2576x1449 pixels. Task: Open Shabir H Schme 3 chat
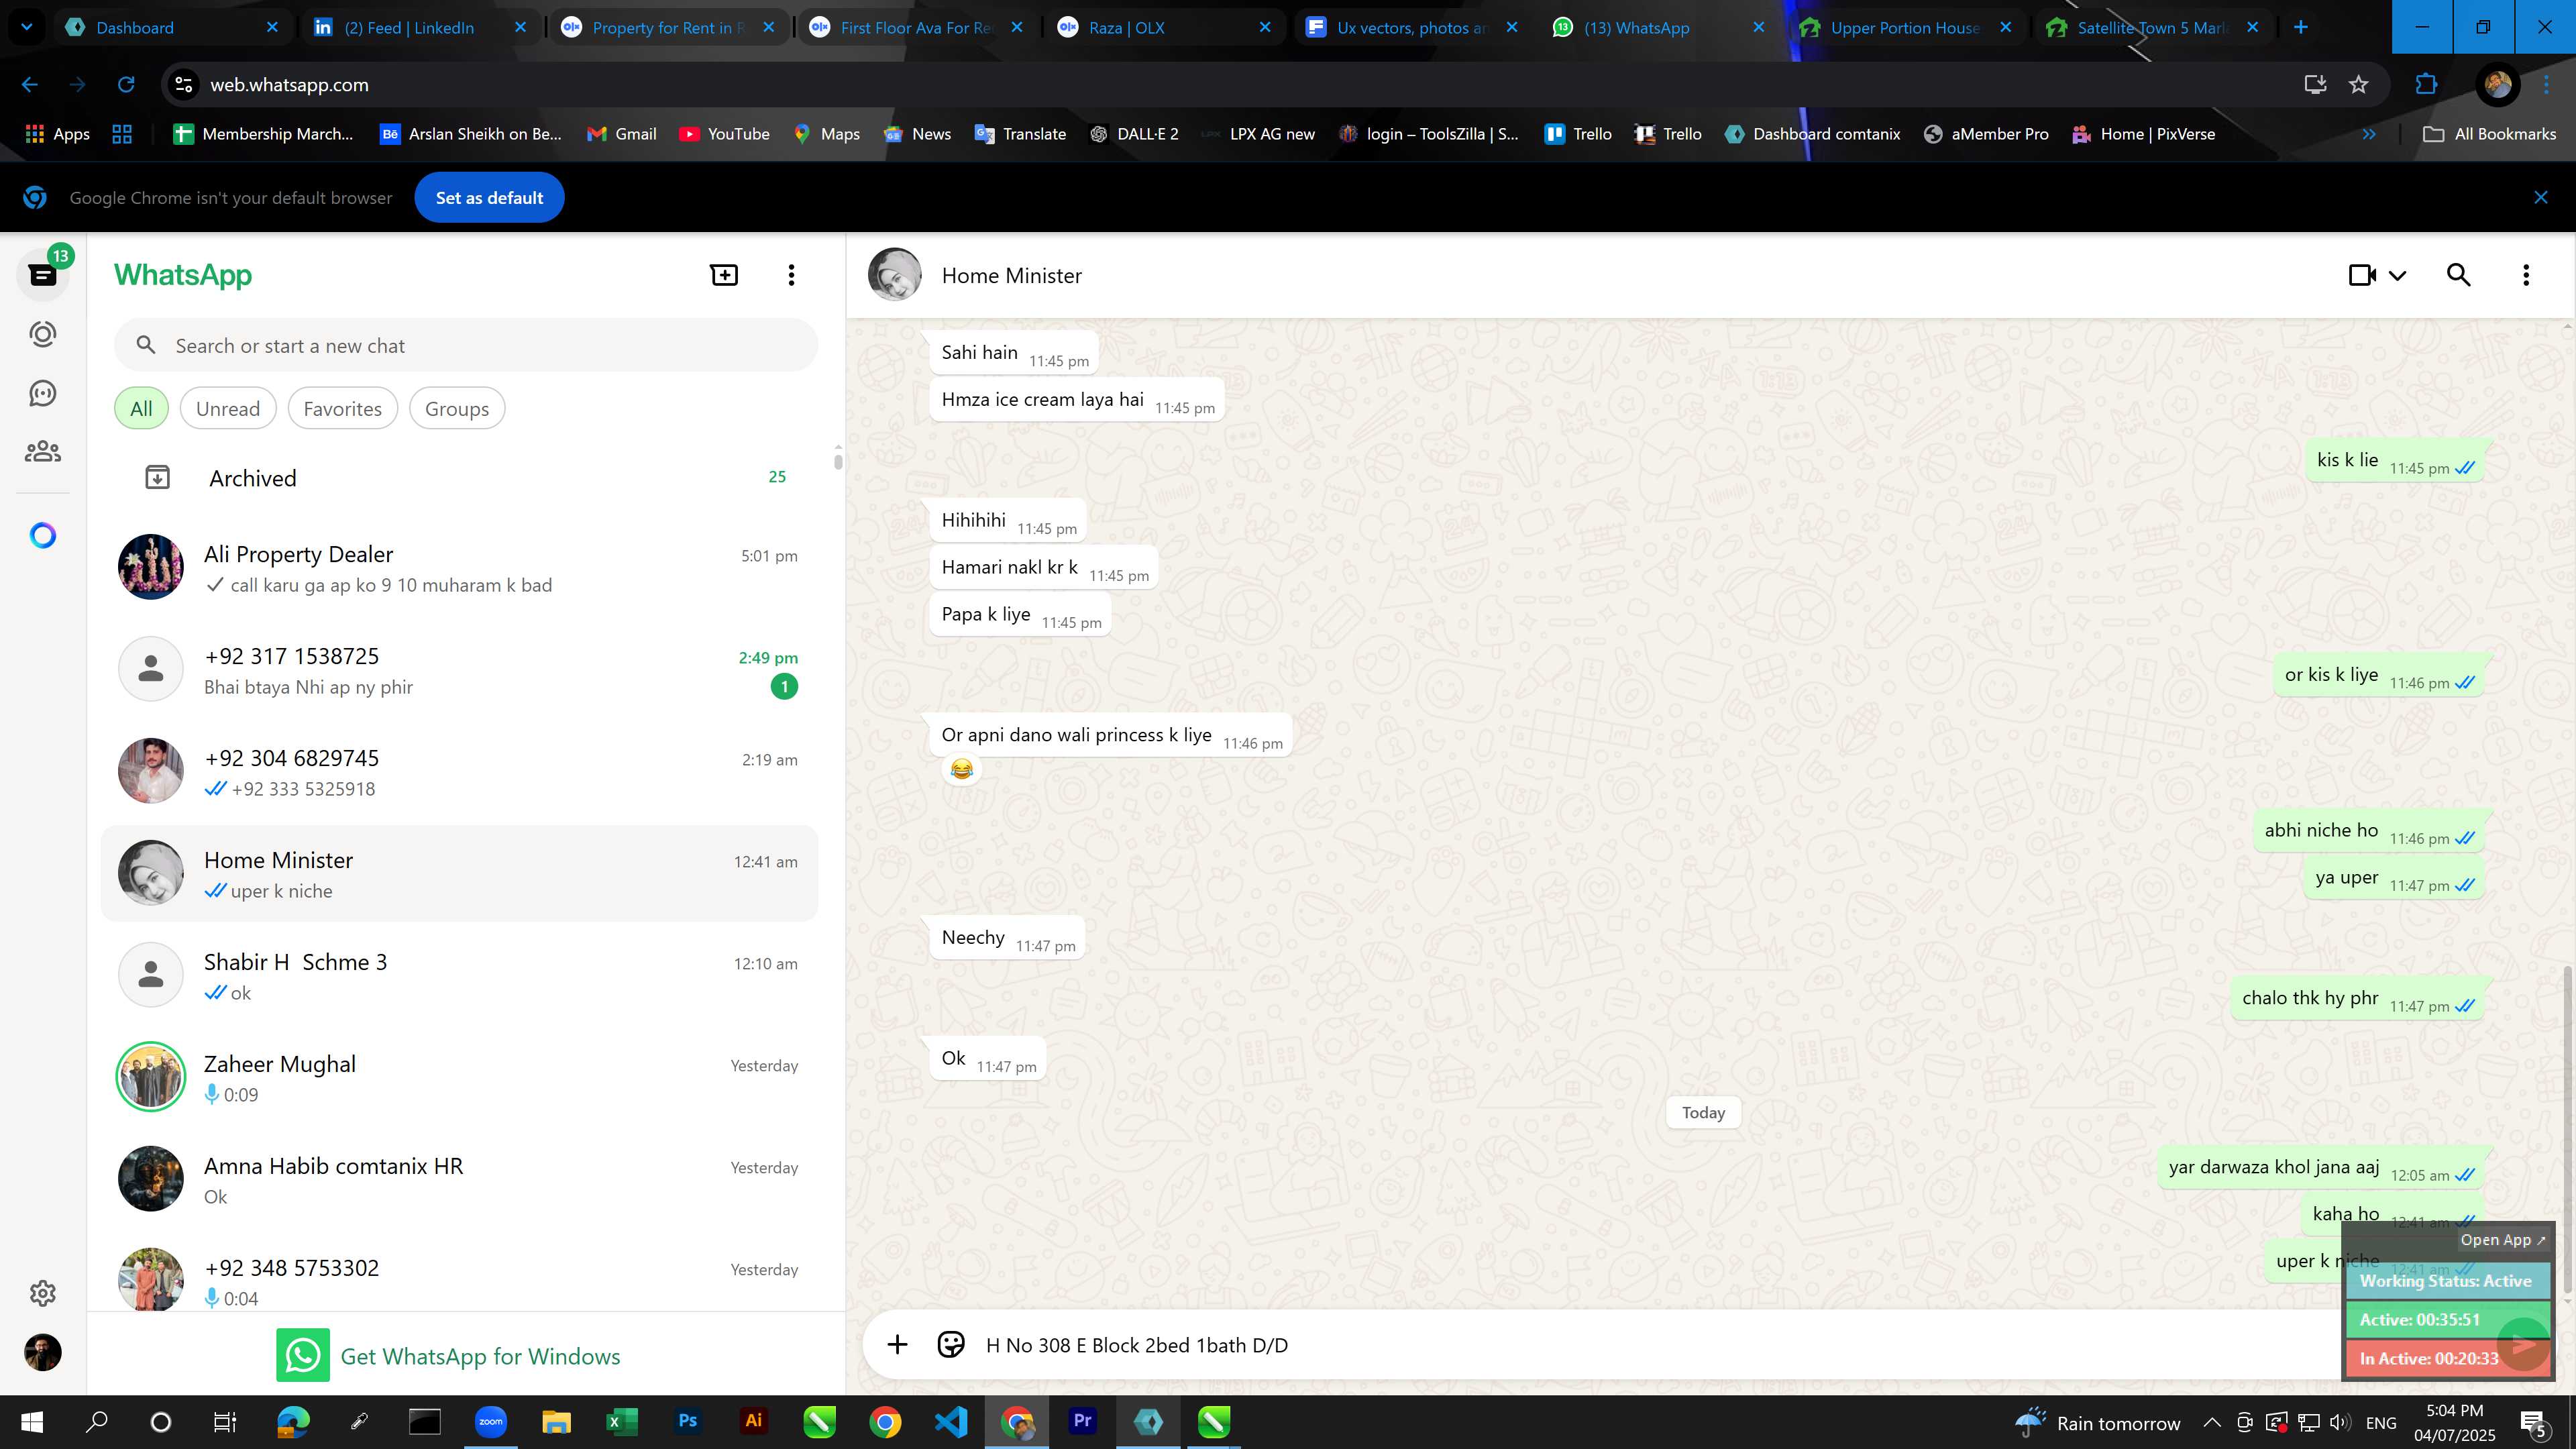[460, 976]
